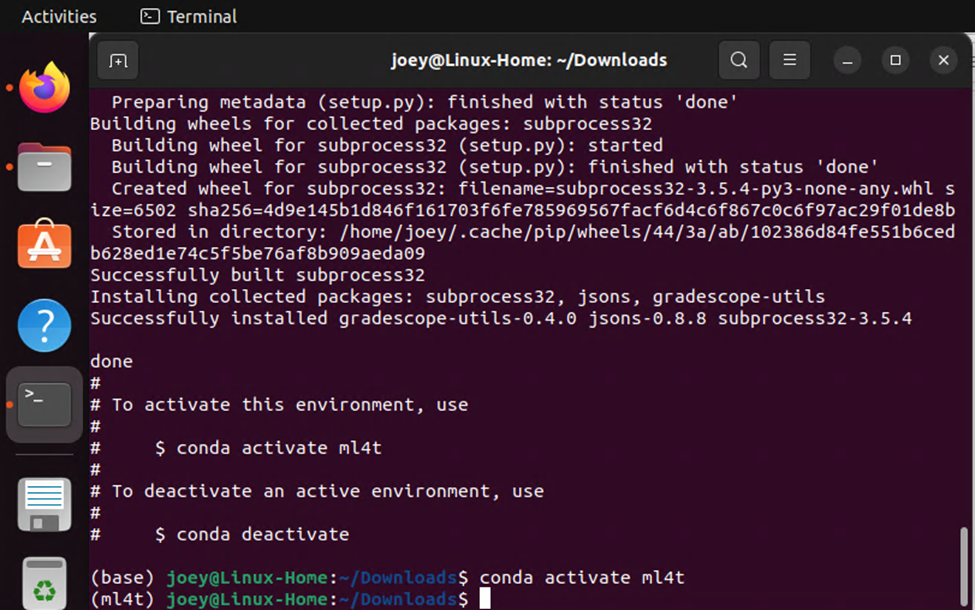Select the Terminal icon in dock
Screen dimensions: 975x610
[x=44, y=404]
